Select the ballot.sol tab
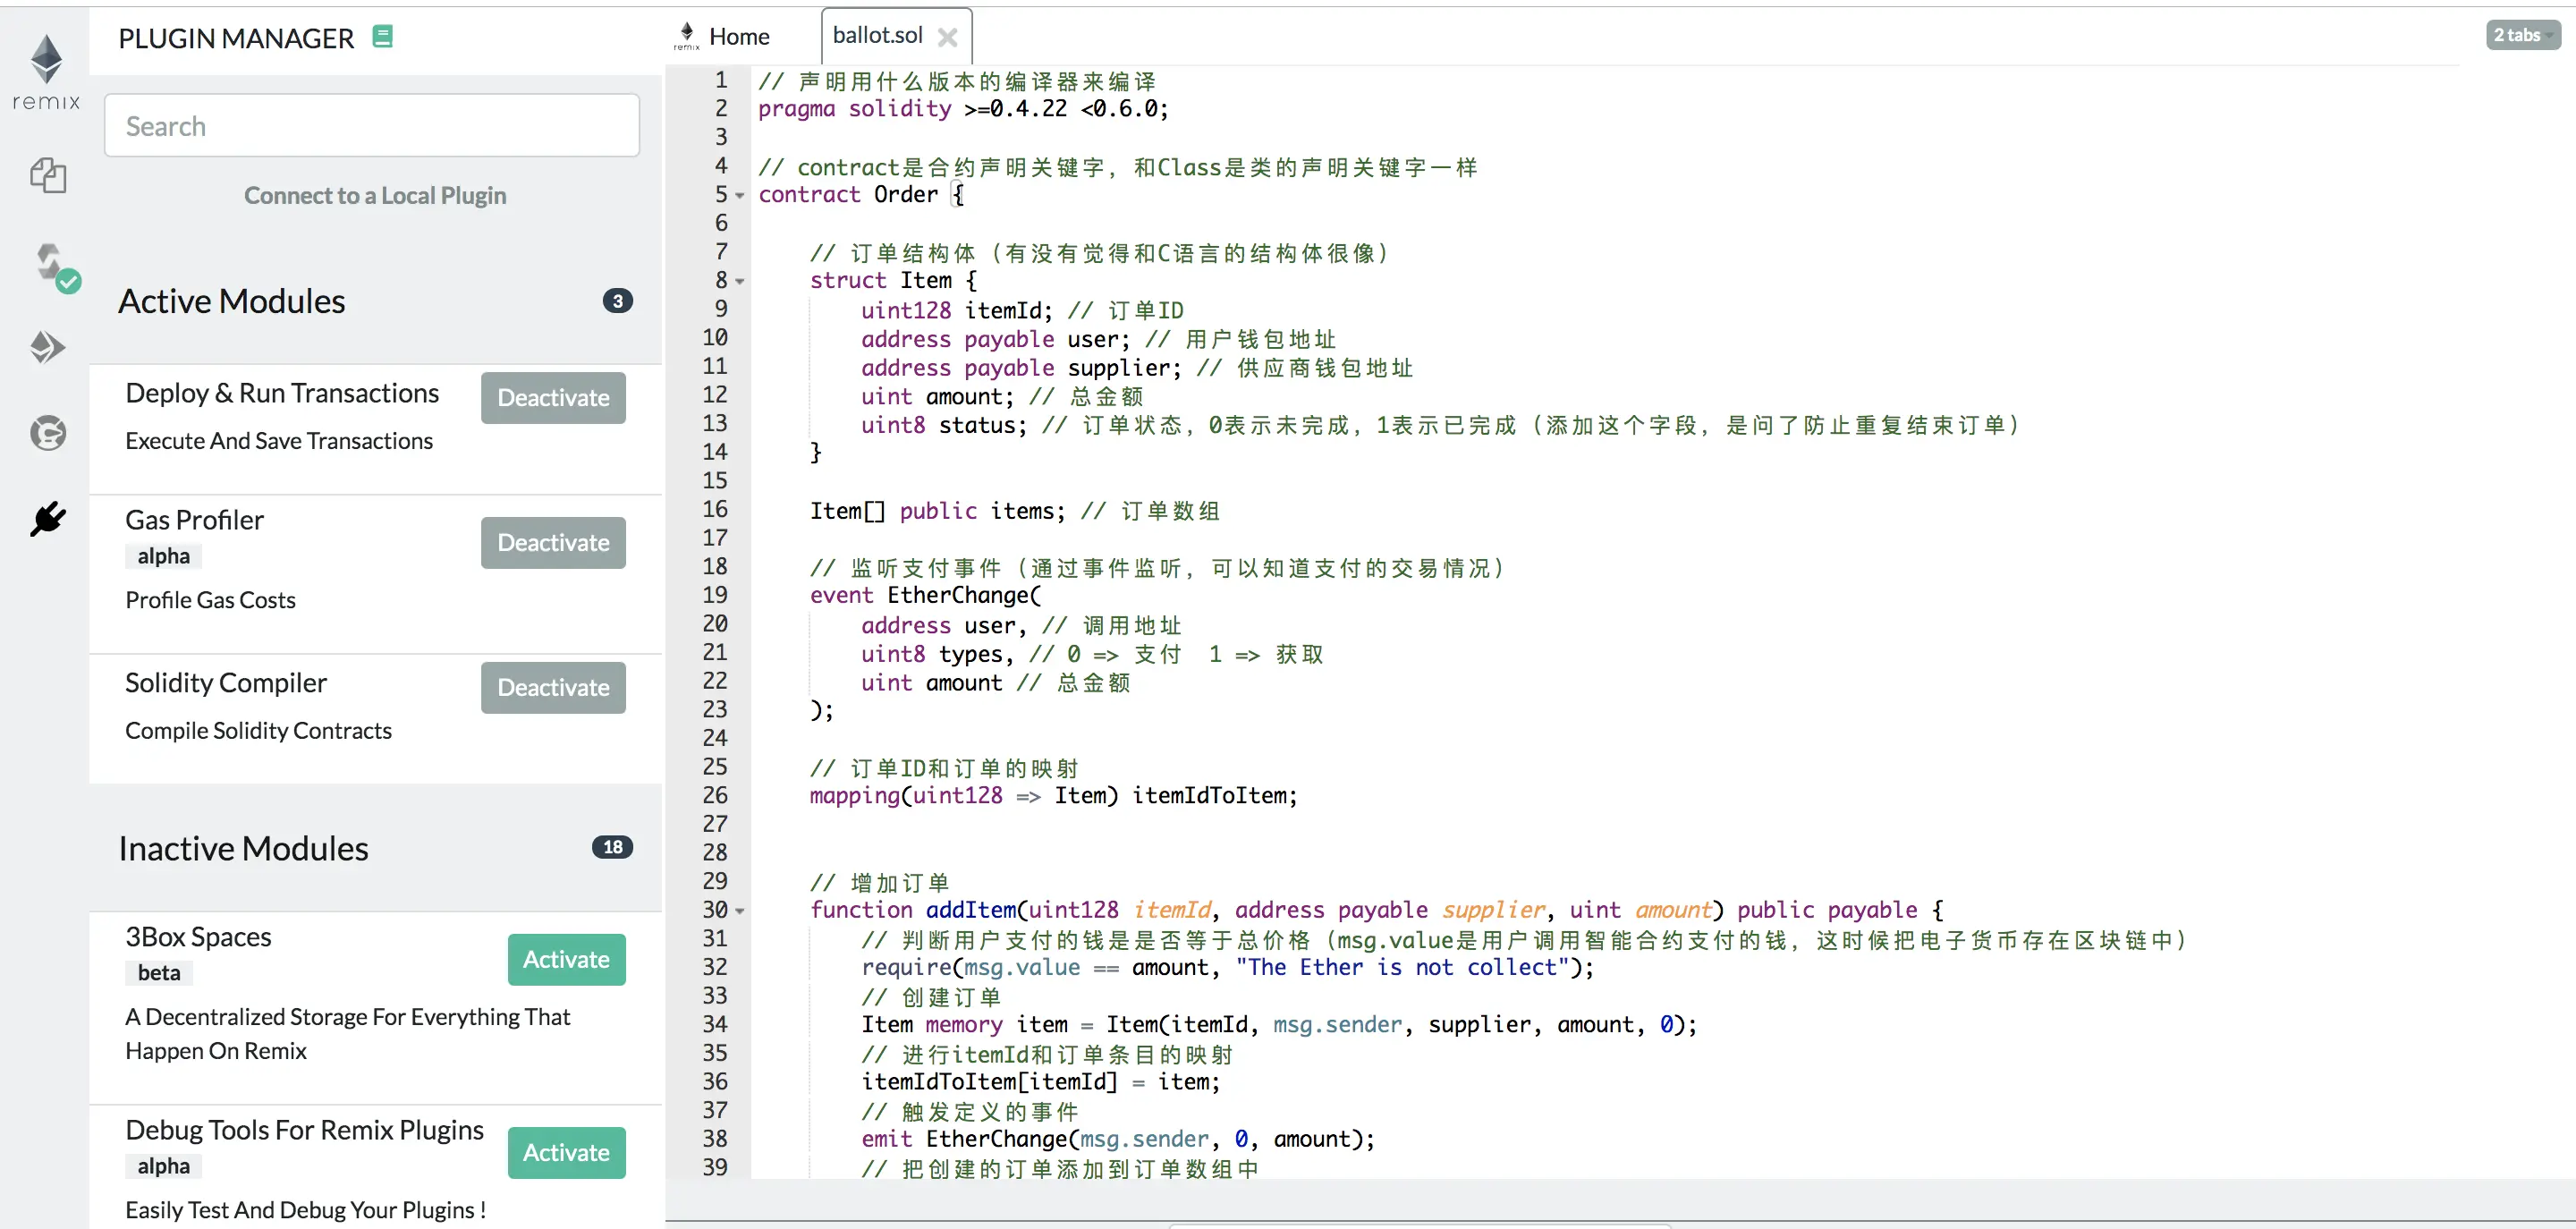The width and height of the screenshot is (2576, 1229). tap(877, 36)
